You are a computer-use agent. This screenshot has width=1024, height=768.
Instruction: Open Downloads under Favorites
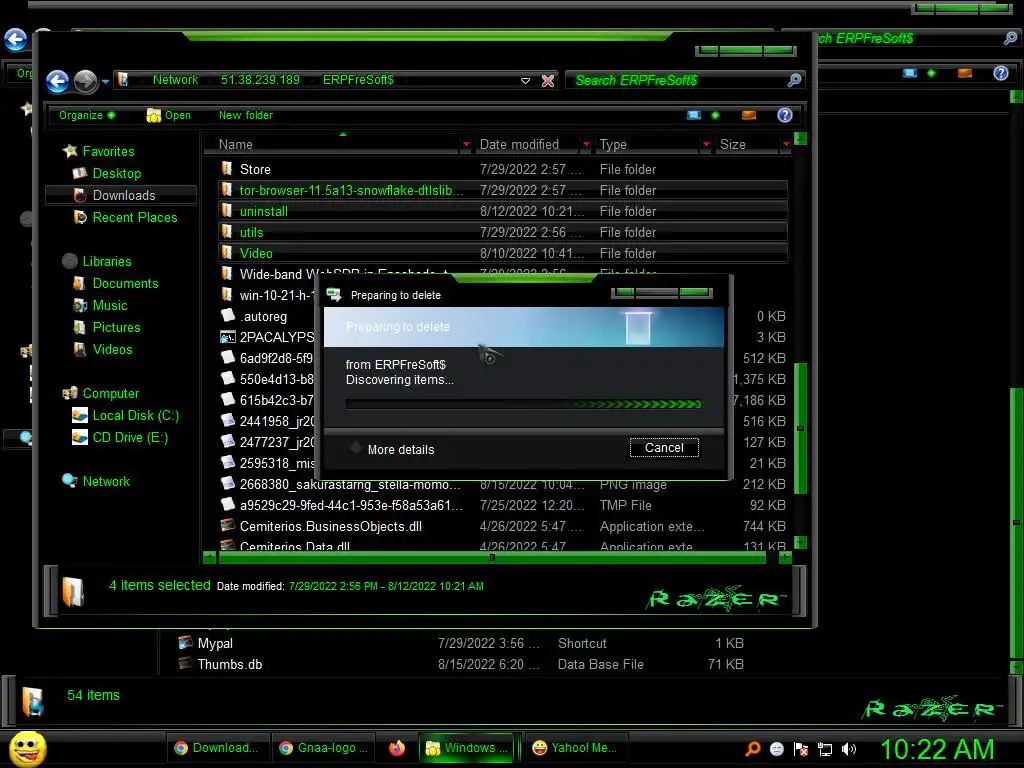click(x=123, y=195)
